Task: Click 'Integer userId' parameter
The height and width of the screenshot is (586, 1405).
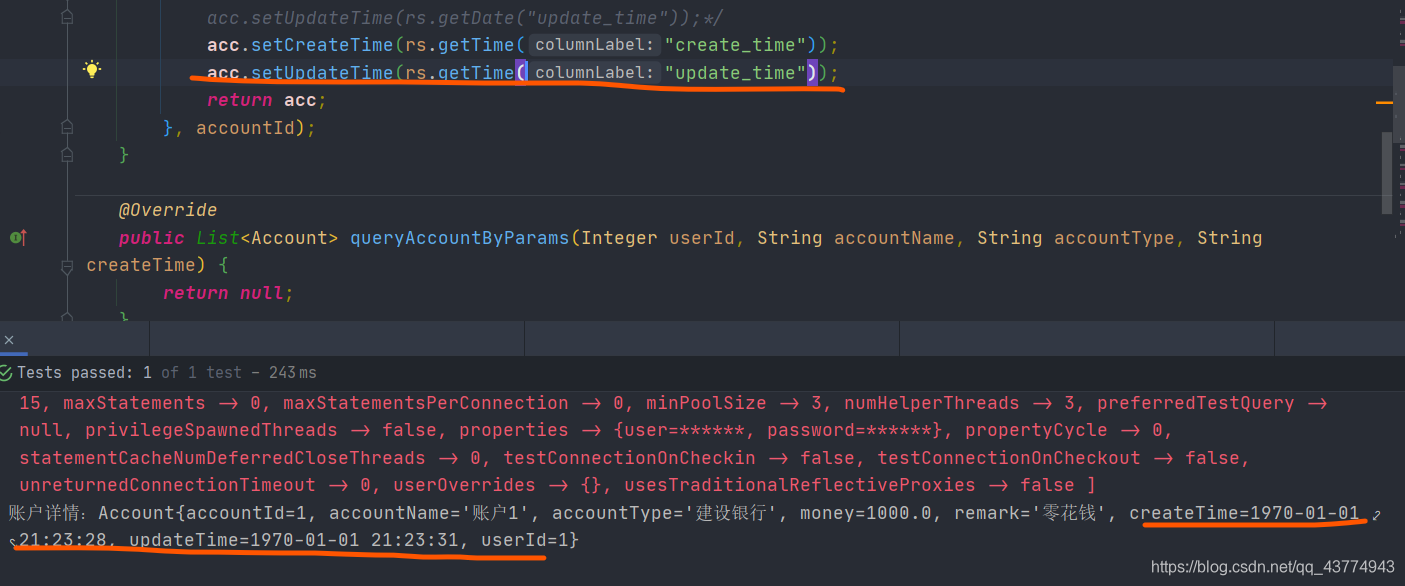Action: pos(658,238)
